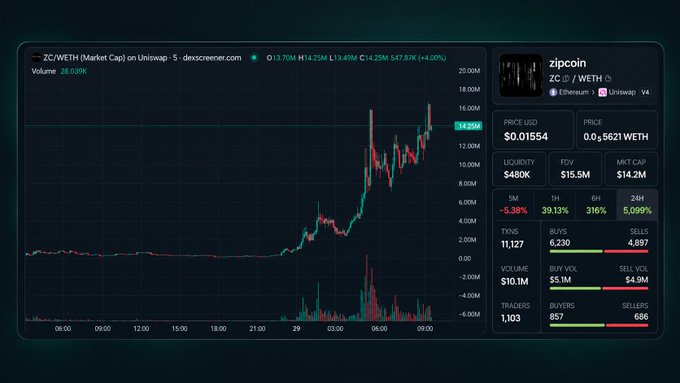Click the 20.00M price axis label
The width and height of the screenshot is (680, 383).
(x=469, y=71)
